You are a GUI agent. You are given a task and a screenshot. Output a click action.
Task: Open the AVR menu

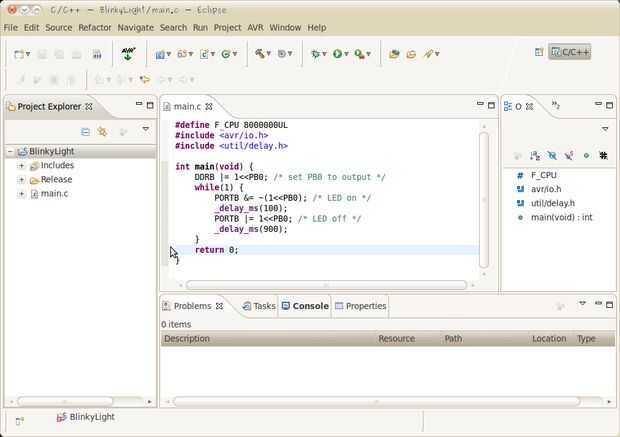(255, 27)
